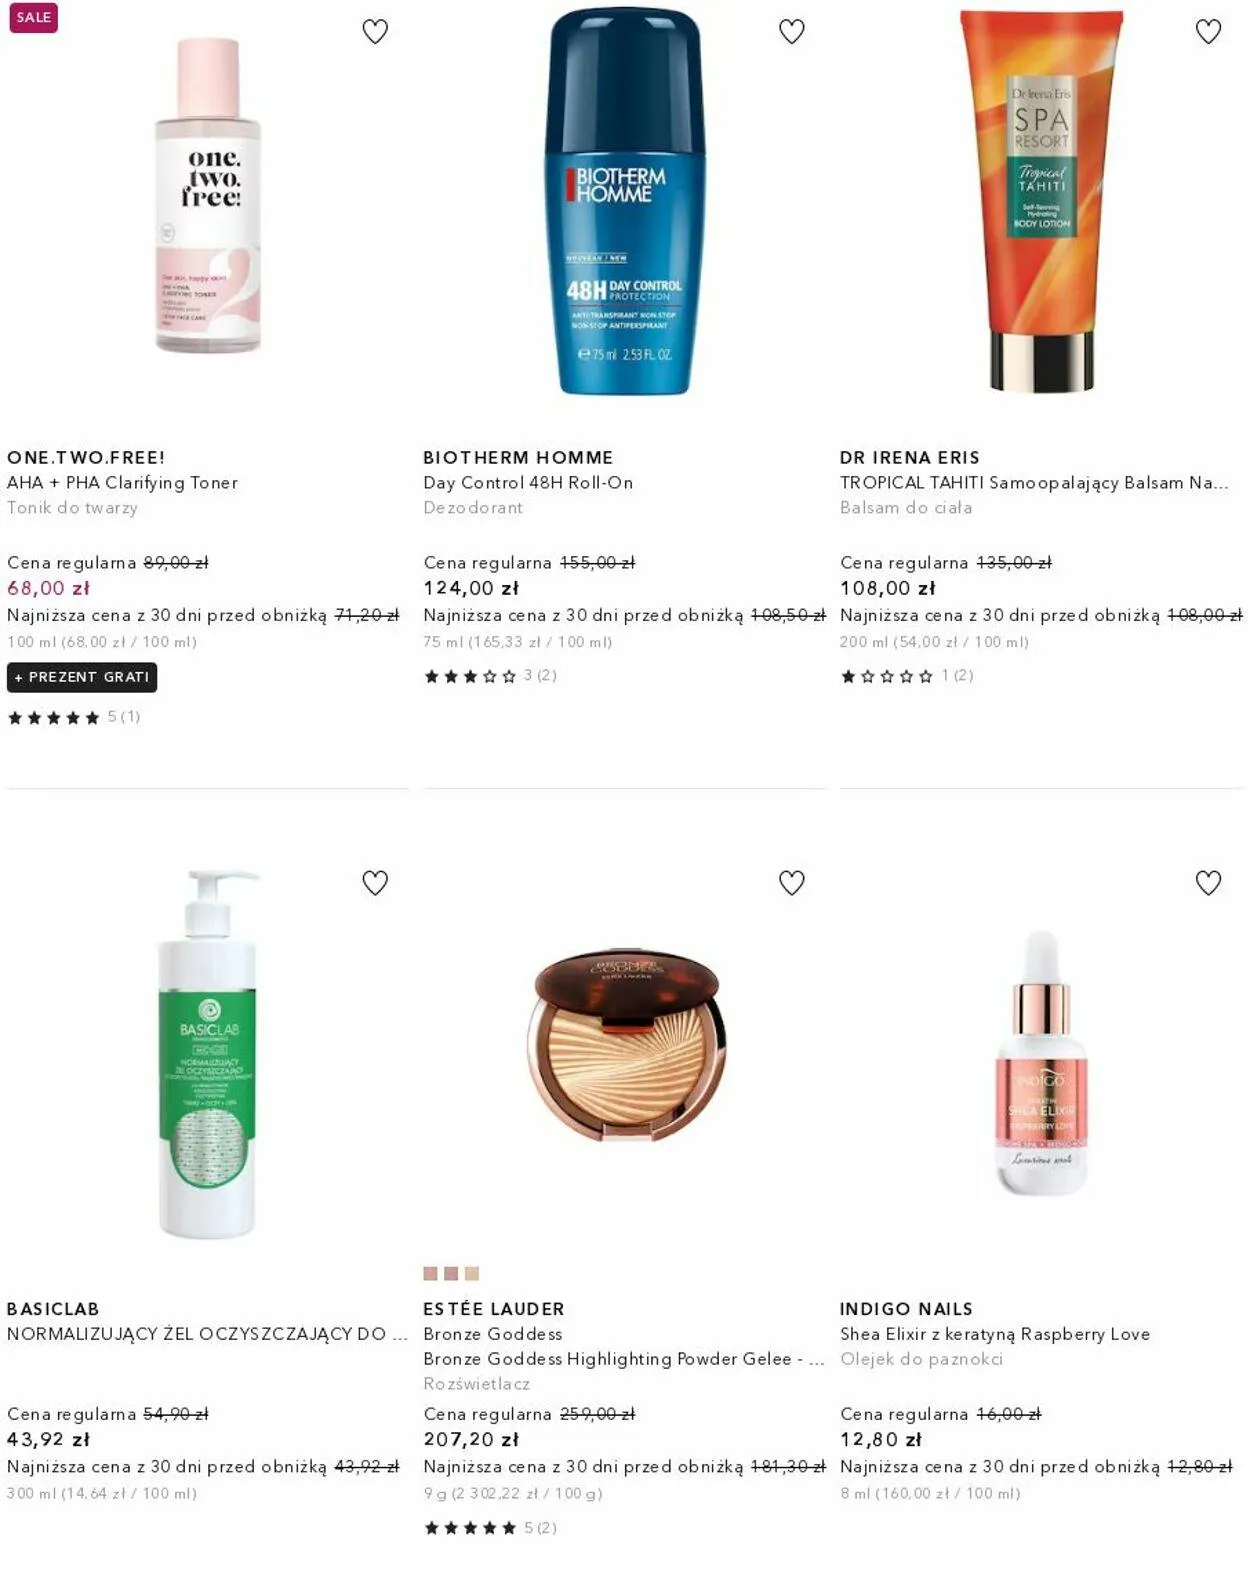Add Indigo Nails Shea Elixir to favorites

(x=1208, y=883)
